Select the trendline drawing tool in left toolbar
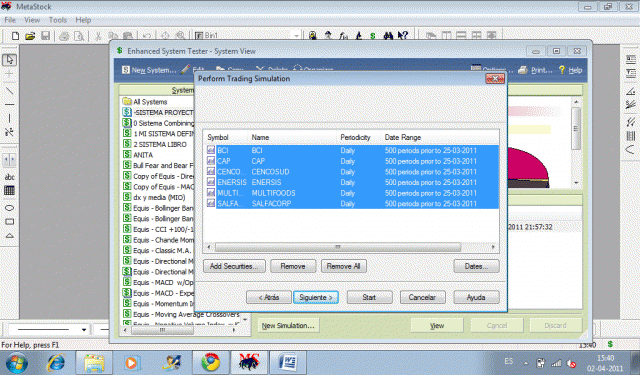640x375 pixels. coord(9,90)
